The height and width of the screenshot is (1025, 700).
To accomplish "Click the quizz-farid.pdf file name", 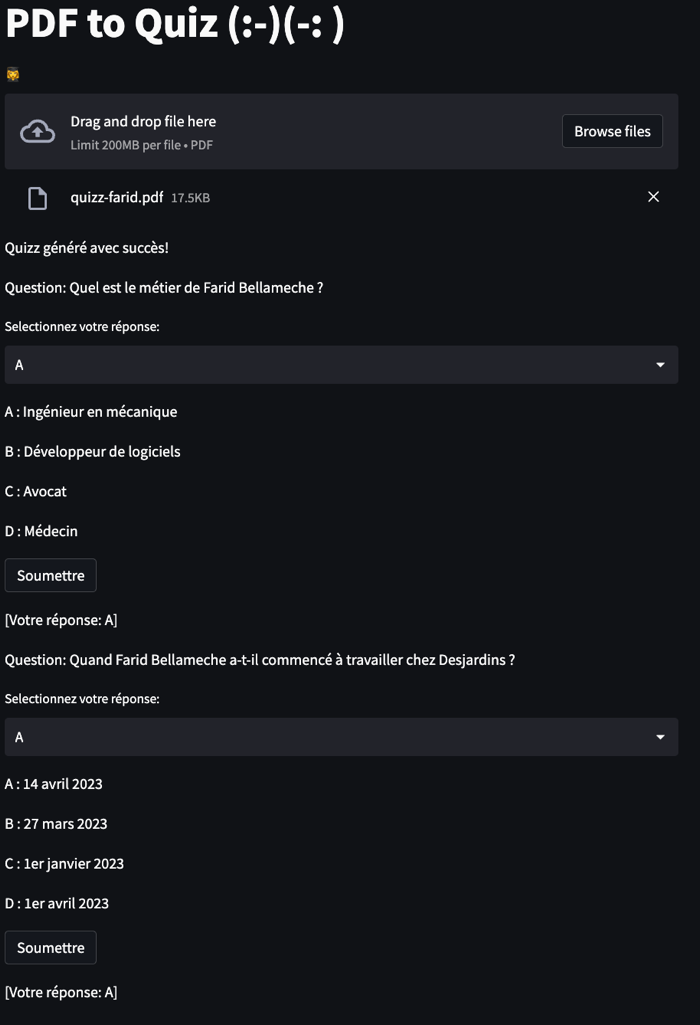I will (116, 197).
